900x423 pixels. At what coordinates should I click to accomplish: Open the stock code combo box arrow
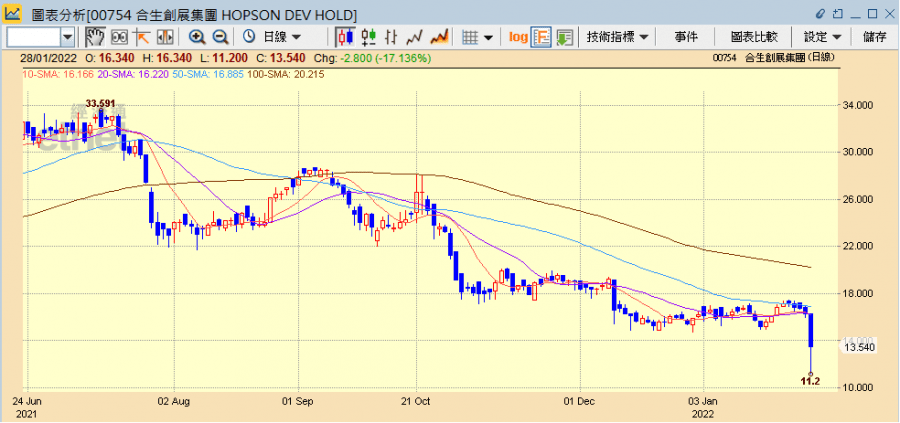click(x=68, y=37)
